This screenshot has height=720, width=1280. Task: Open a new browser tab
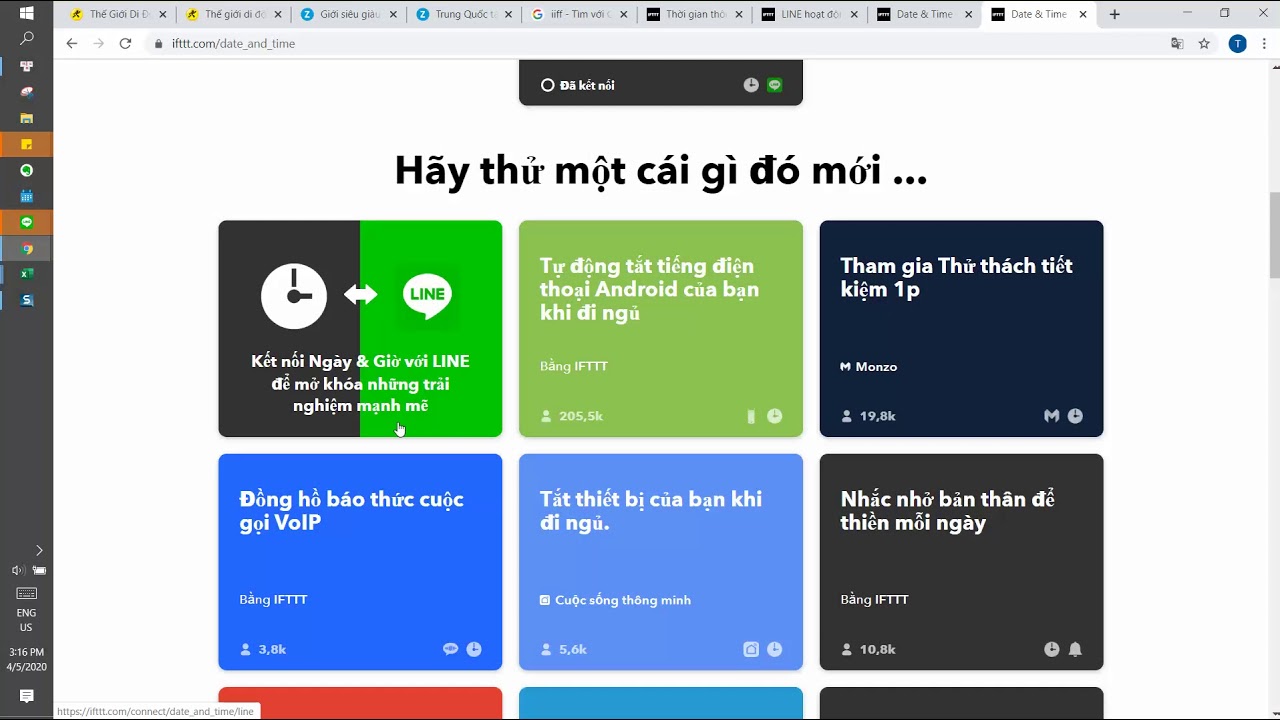tap(1115, 14)
